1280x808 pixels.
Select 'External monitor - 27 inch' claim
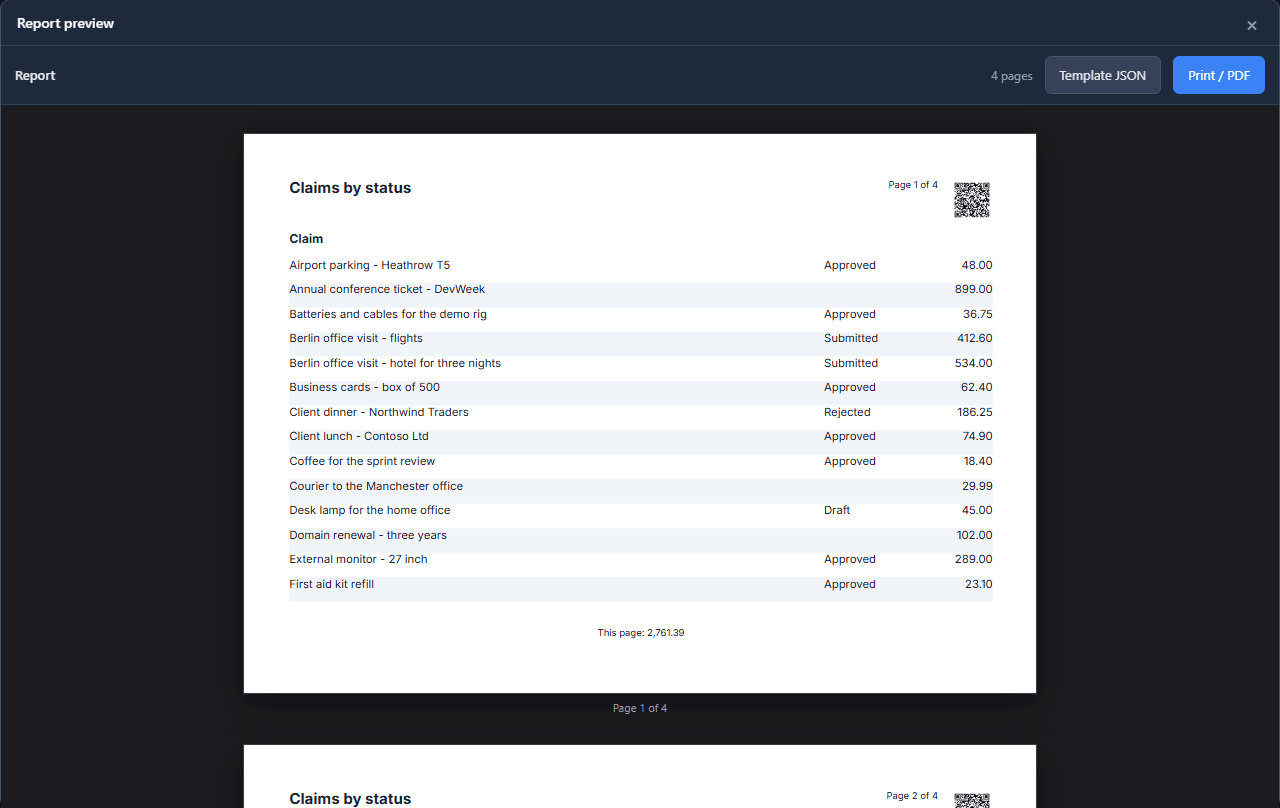click(x=358, y=559)
